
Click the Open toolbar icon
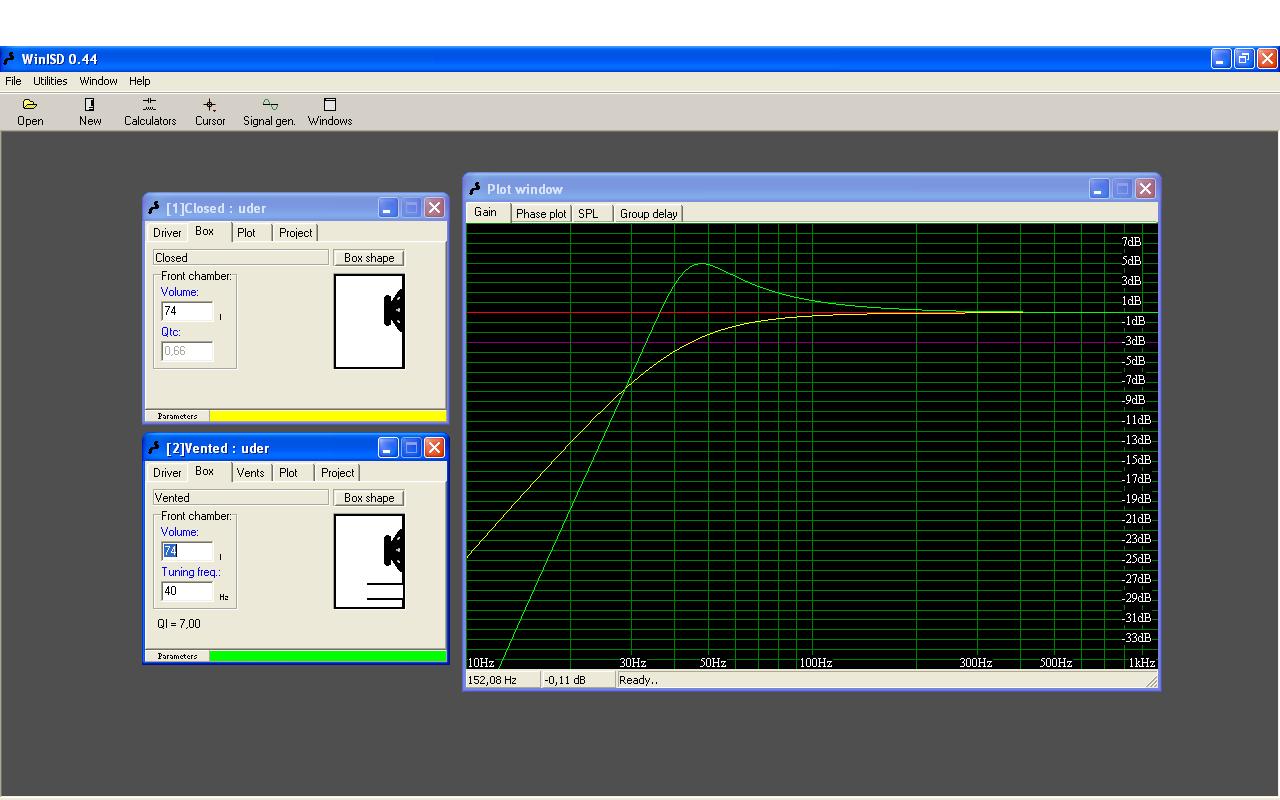coord(30,111)
